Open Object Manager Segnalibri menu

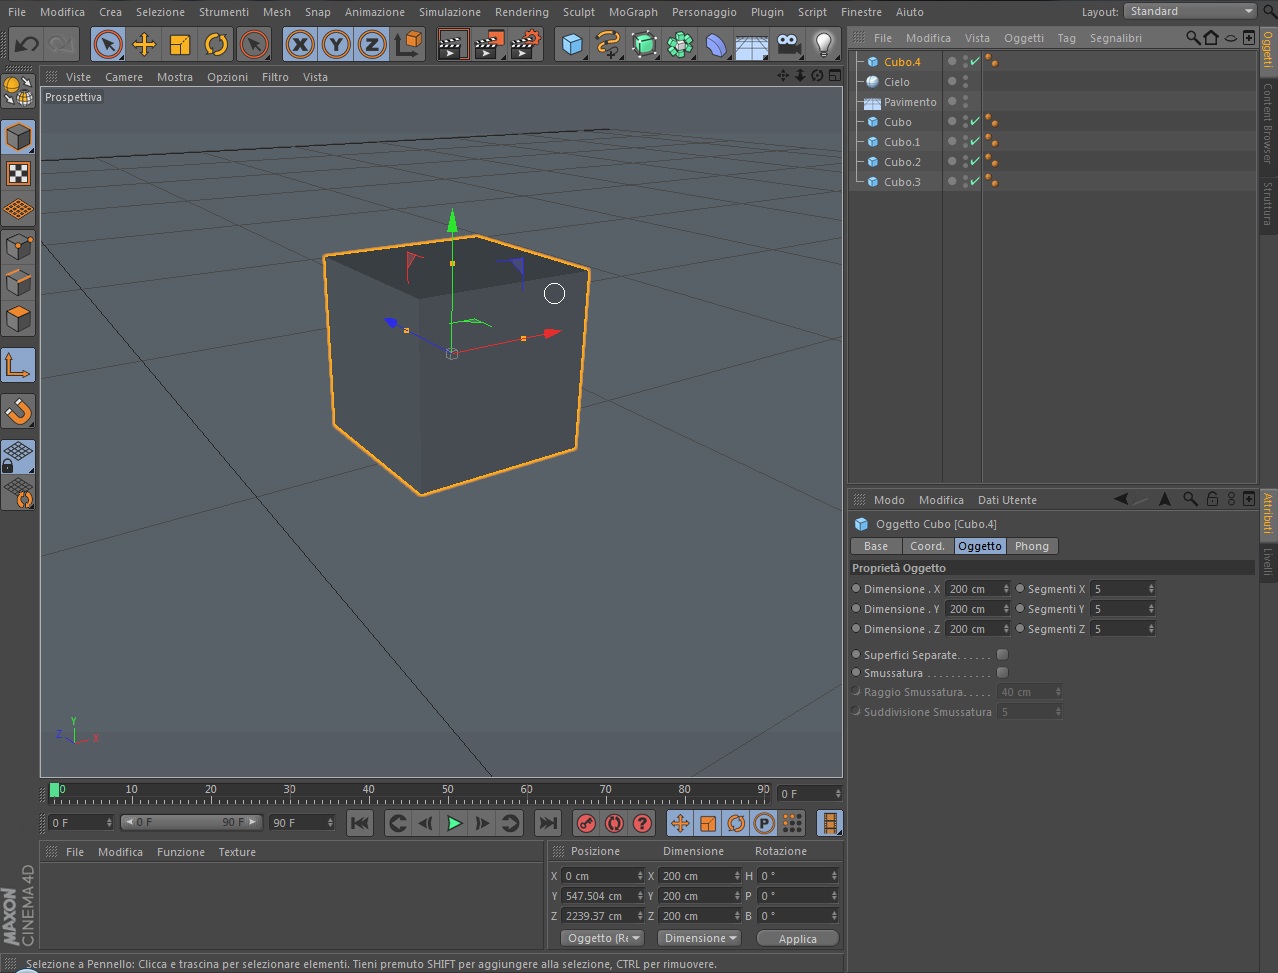[1115, 38]
